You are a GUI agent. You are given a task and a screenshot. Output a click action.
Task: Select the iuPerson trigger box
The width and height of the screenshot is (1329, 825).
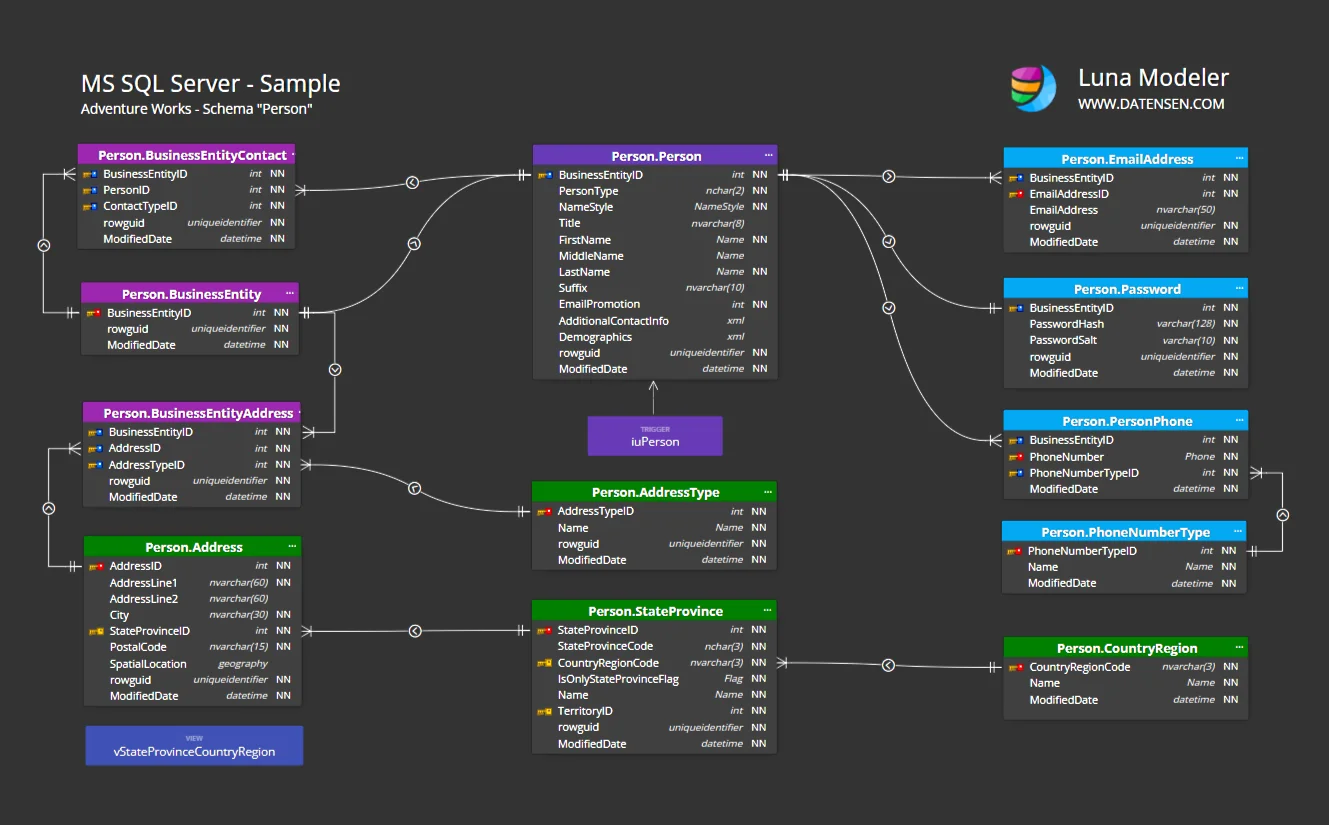tap(655, 436)
